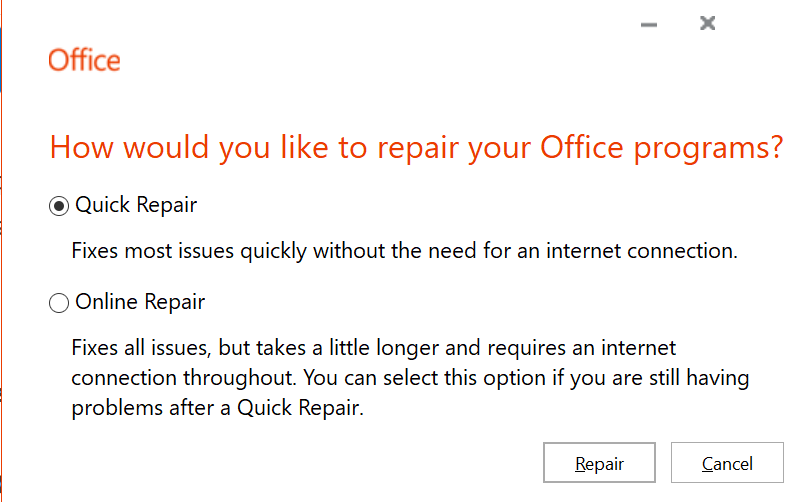Click the filled dot of Quick Repair
The image size is (799, 502).
(x=60, y=206)
